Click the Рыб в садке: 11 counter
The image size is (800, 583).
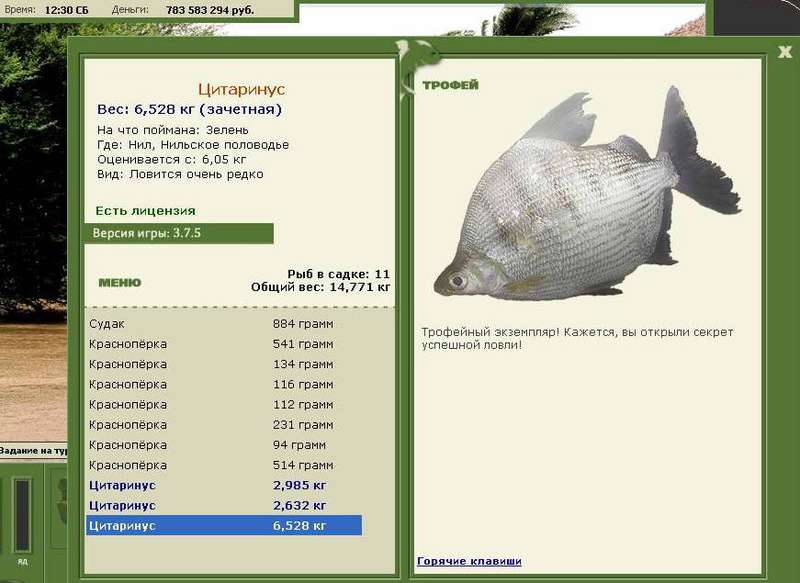coord(338,274)
